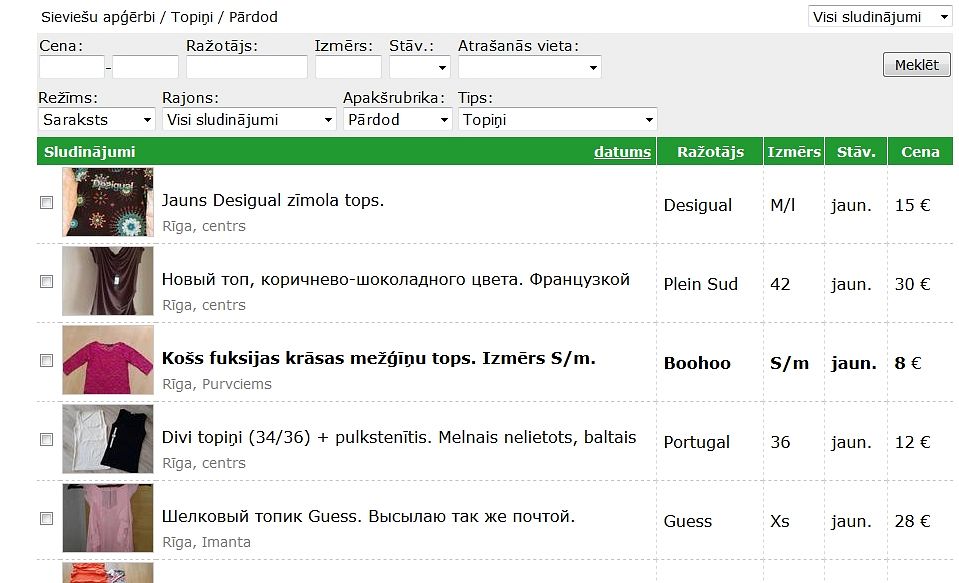Open the Новый топ коричнево-шоколадного listing
The height and width of the screenshot is (583, 959).
pyautogui.click(x=396, y=280)
